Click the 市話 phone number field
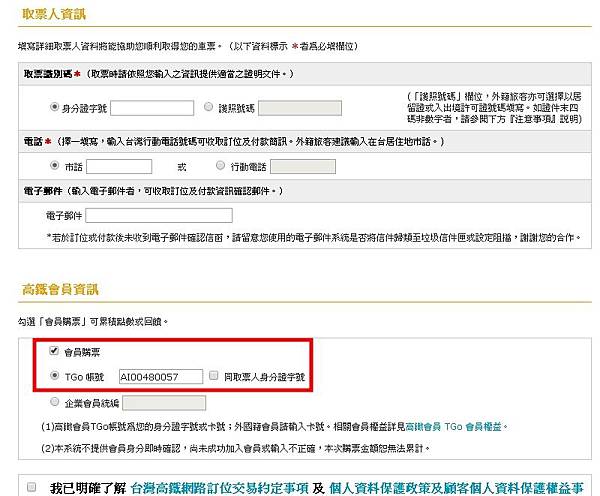600x496 pixels. click(119, 166)
